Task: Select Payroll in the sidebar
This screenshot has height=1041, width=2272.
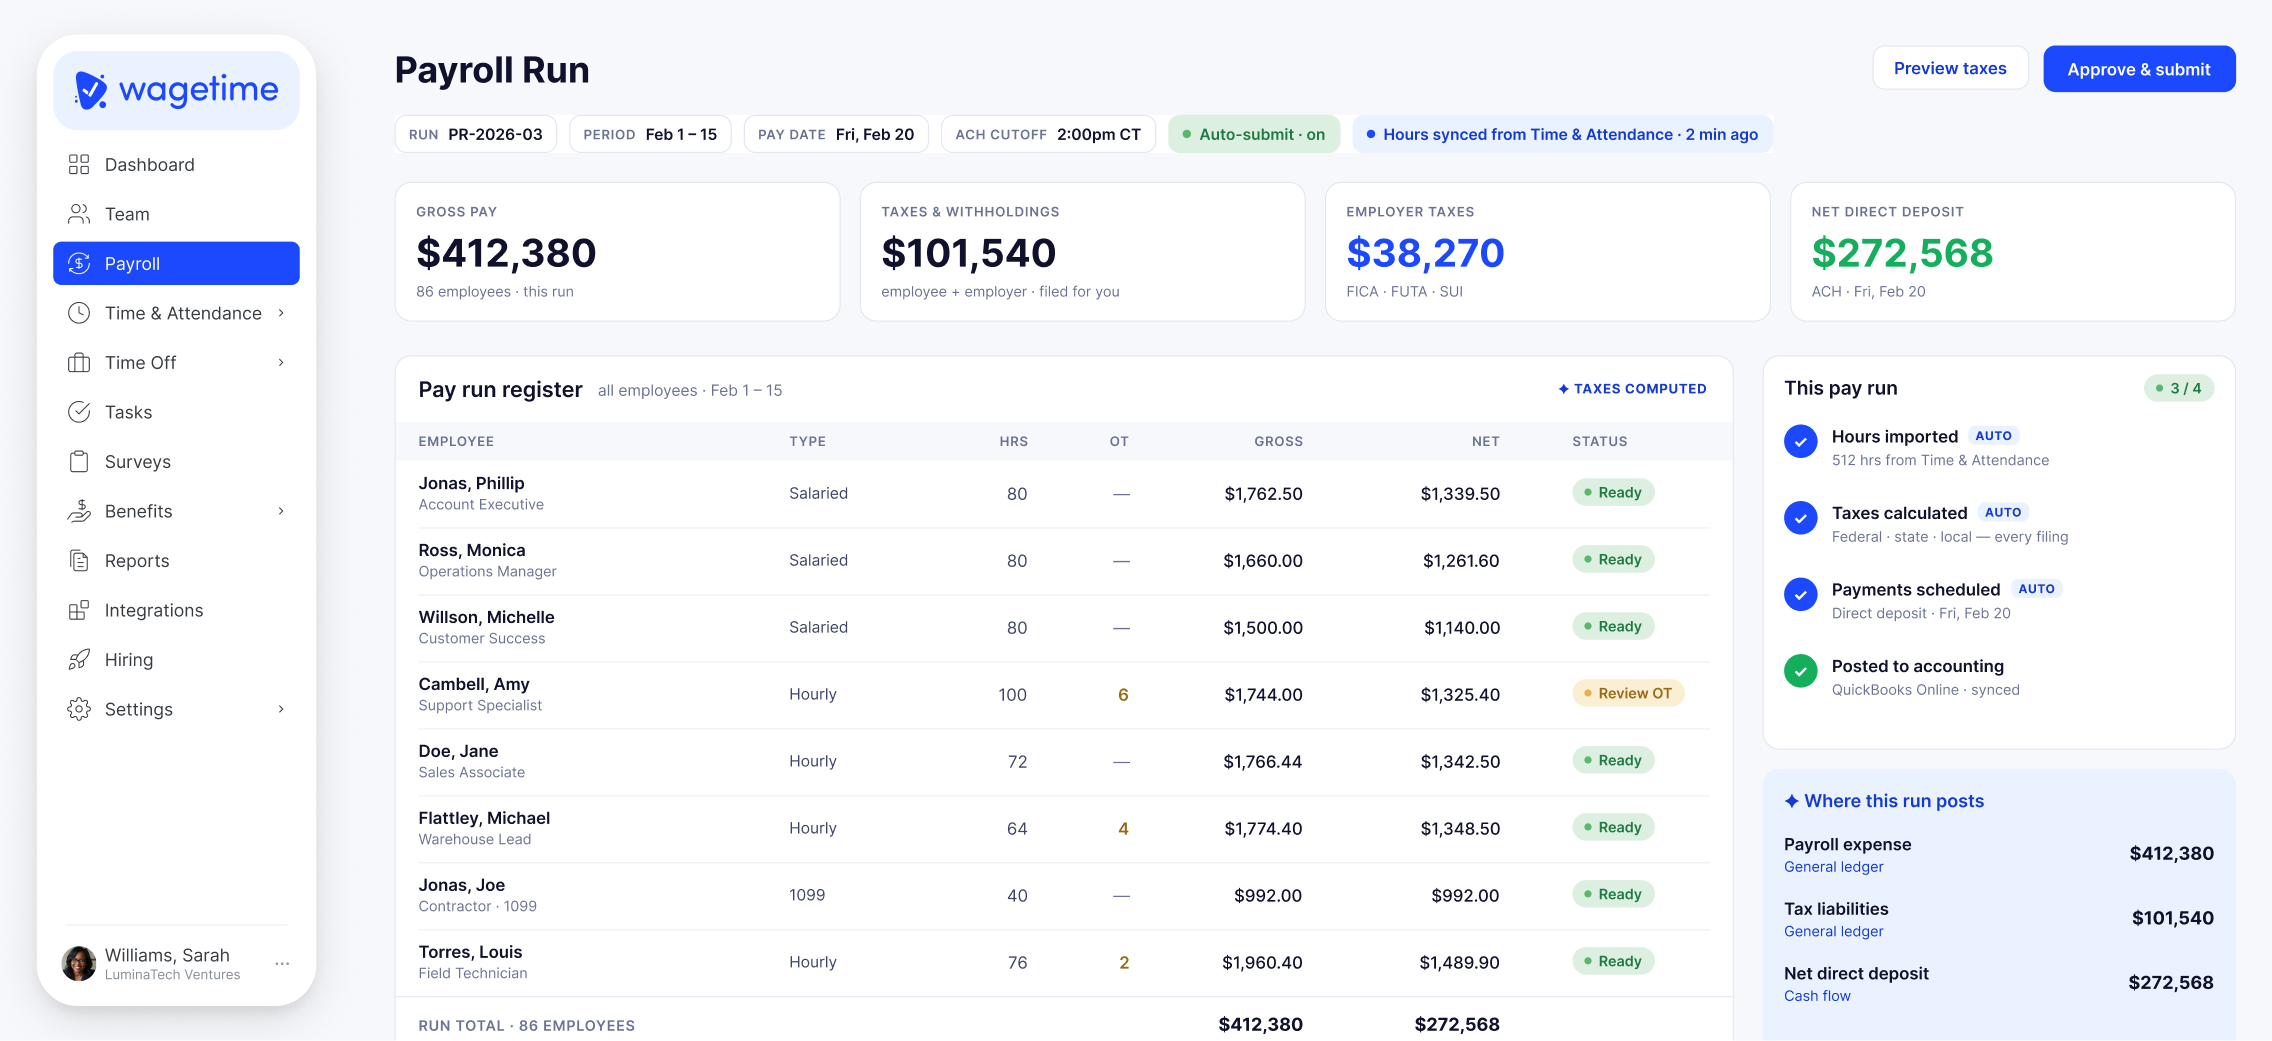Action: click(176, 263)
